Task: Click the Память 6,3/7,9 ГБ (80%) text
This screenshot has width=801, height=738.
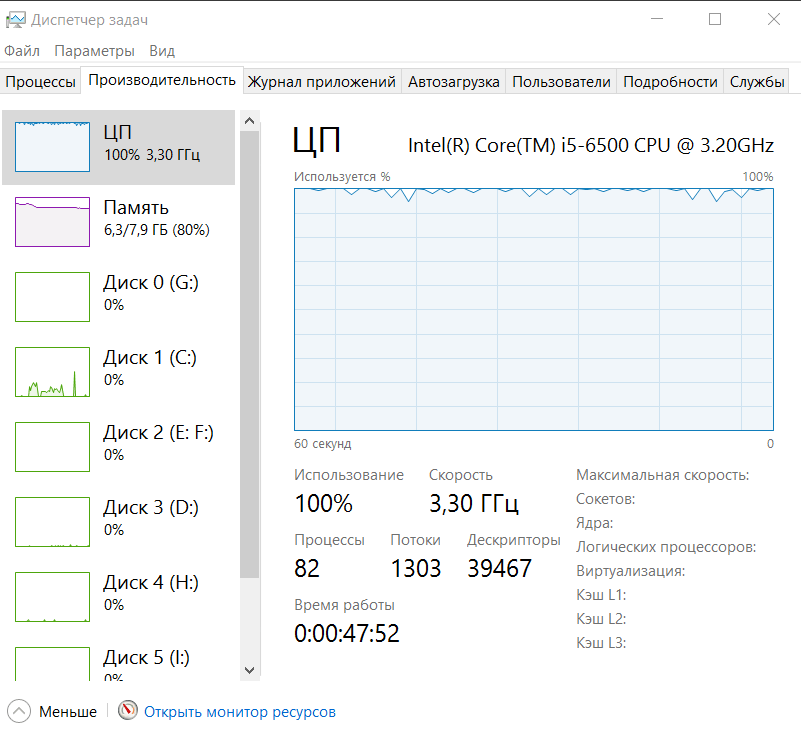Action: (x=156, y=218)
